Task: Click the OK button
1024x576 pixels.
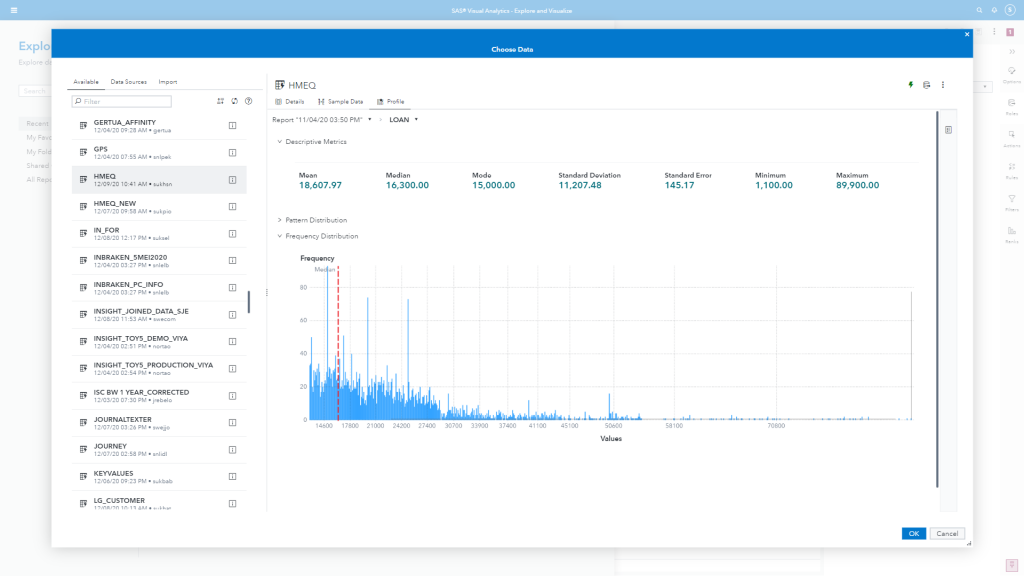Action: tap(913, 534)
